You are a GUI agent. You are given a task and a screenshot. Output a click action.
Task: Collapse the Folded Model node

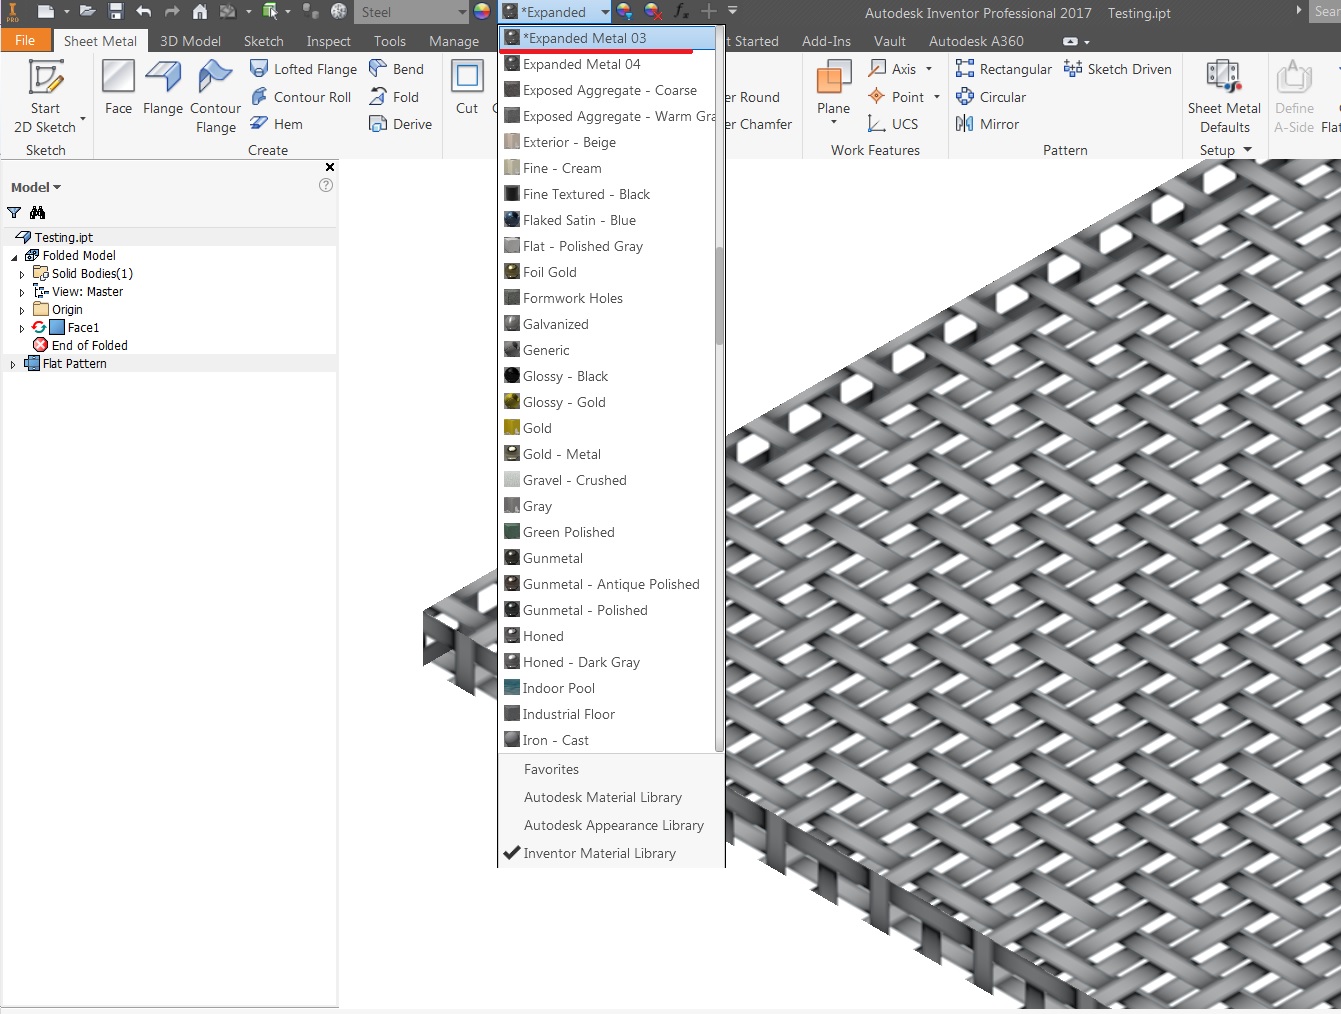coord(13,255)
